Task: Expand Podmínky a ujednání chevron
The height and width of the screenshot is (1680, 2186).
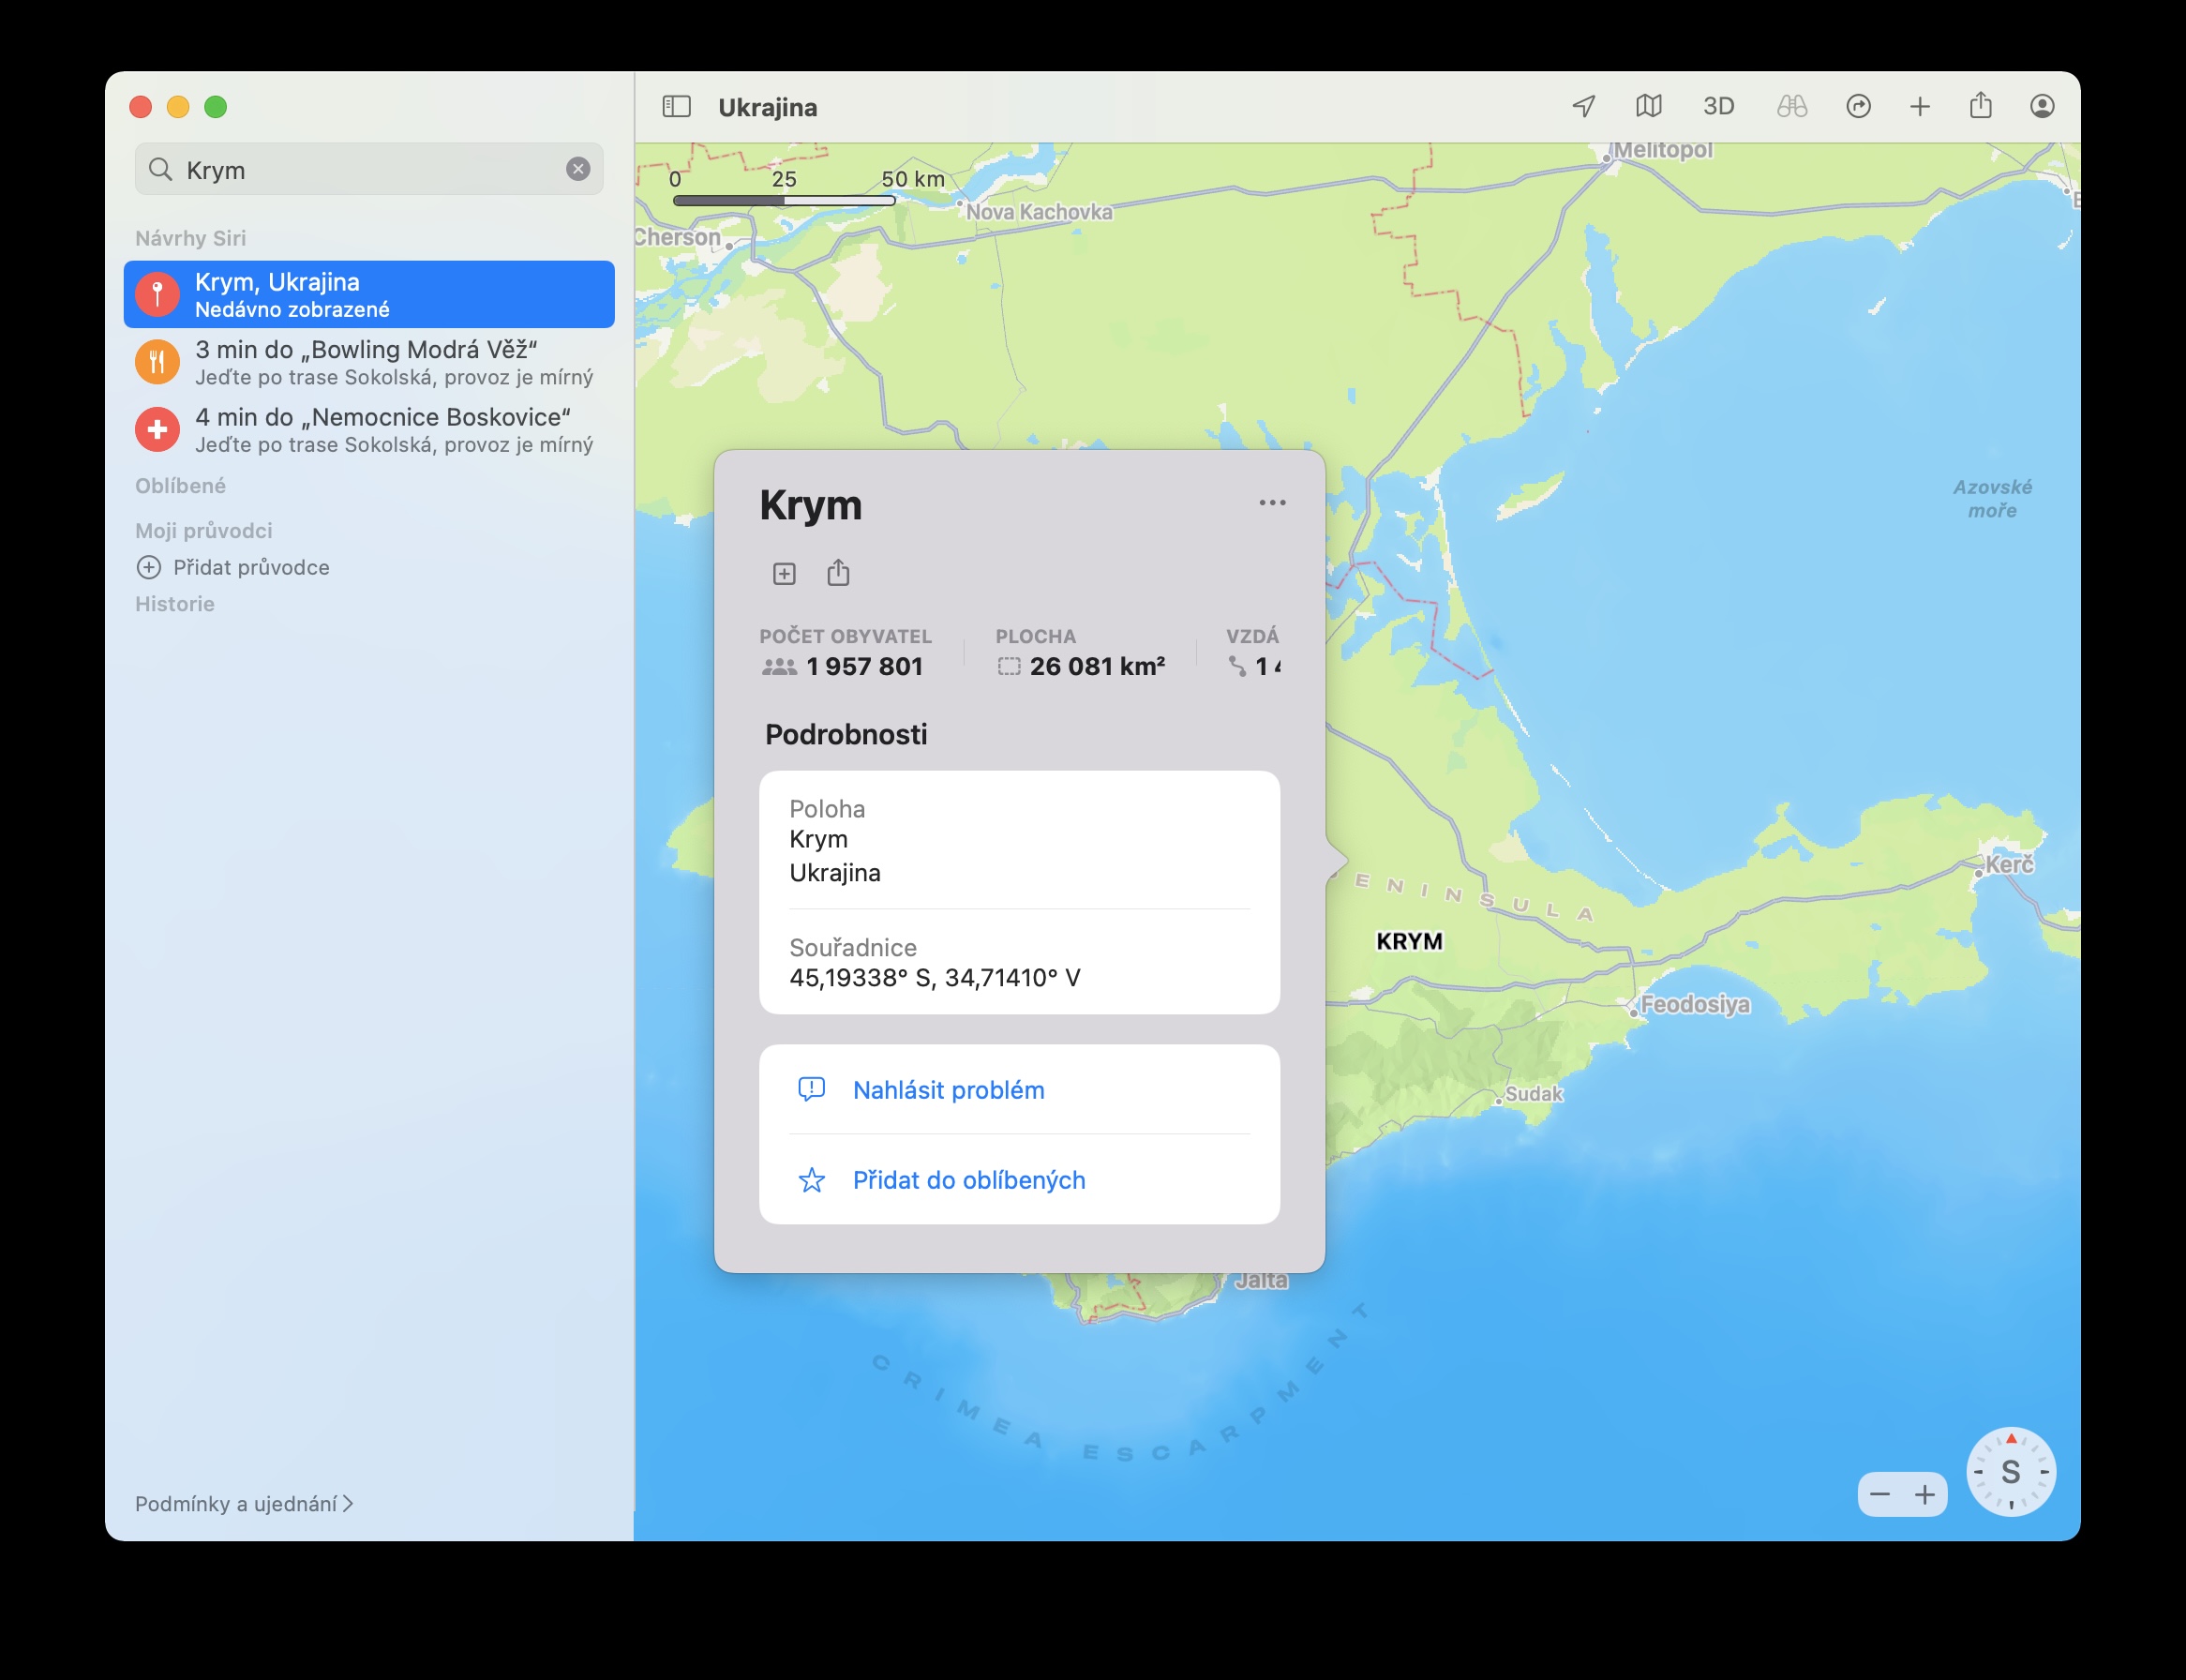Action: coord(347,1503)
